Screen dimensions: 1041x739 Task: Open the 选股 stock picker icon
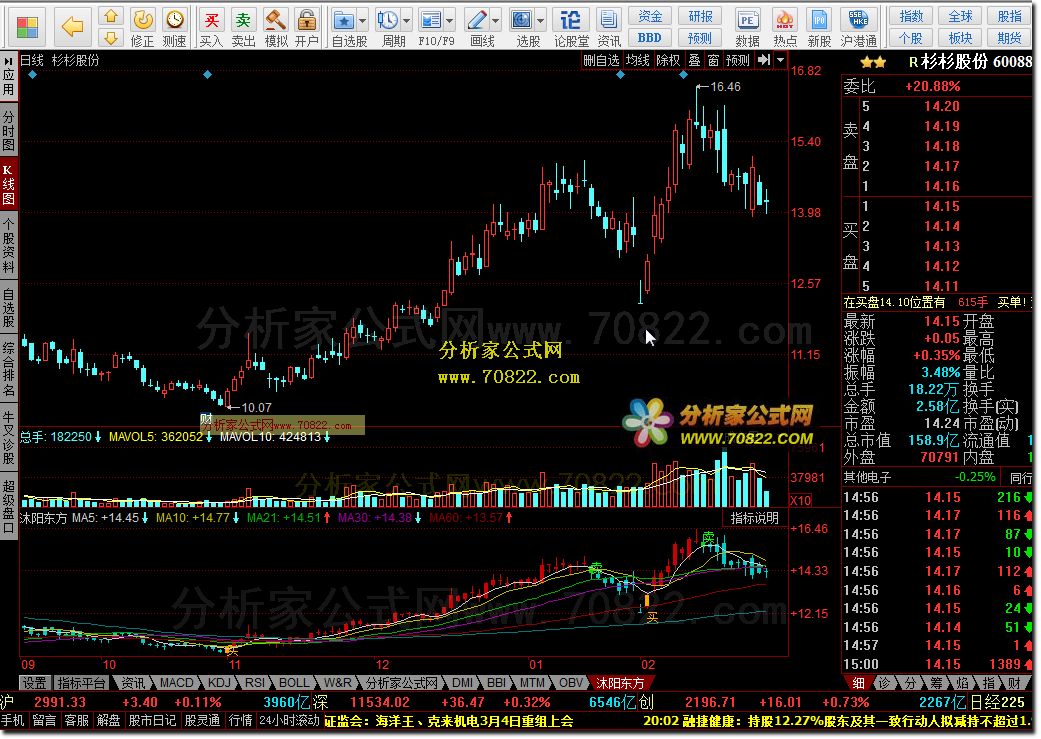[x=522, y=20]
